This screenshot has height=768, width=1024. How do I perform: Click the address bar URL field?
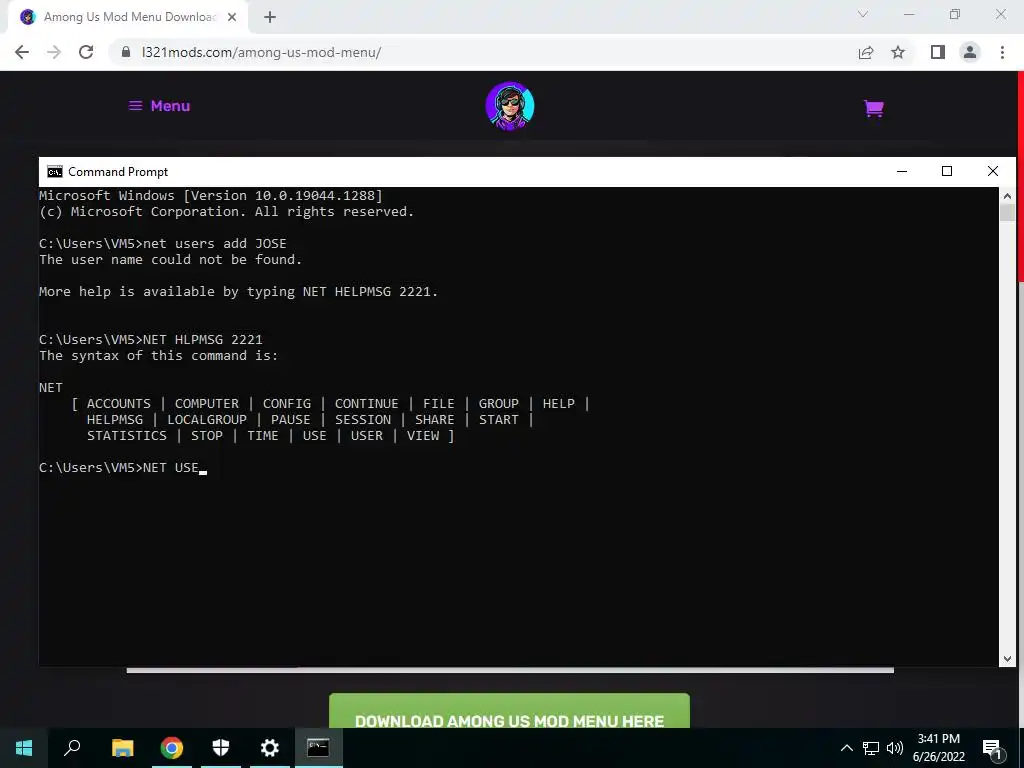pyautogui.click(x=483, y=52)
